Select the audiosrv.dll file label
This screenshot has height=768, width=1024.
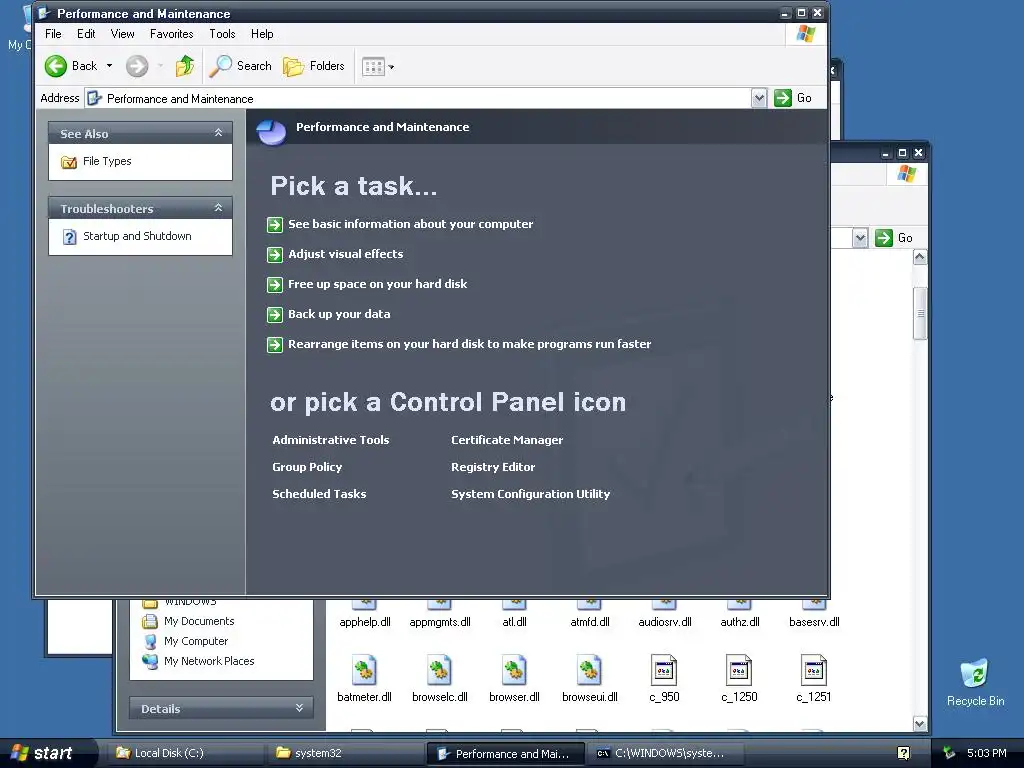665,622
